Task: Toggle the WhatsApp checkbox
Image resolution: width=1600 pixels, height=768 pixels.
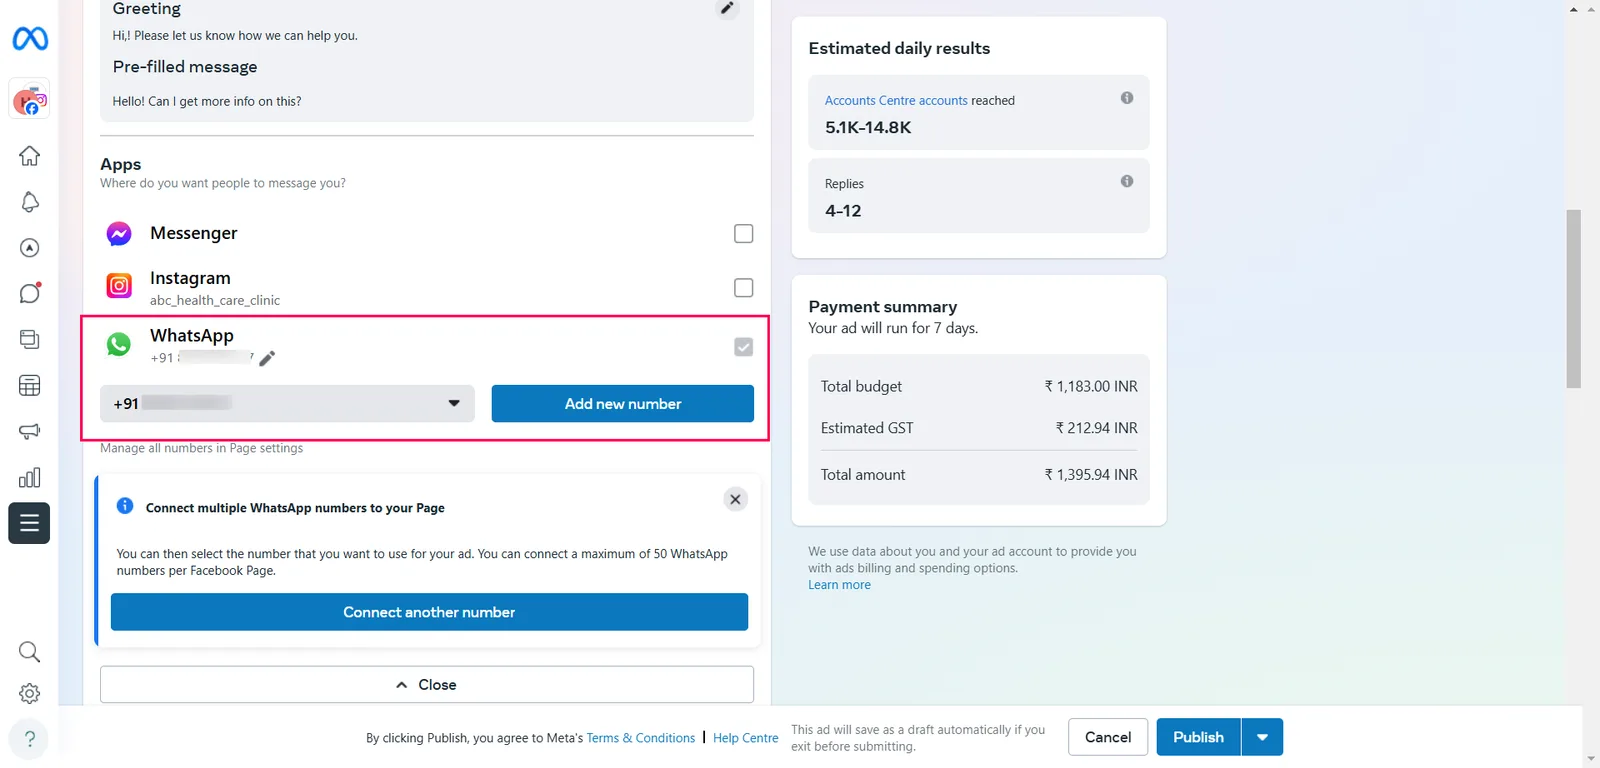Action: click(x=743, y=347)
